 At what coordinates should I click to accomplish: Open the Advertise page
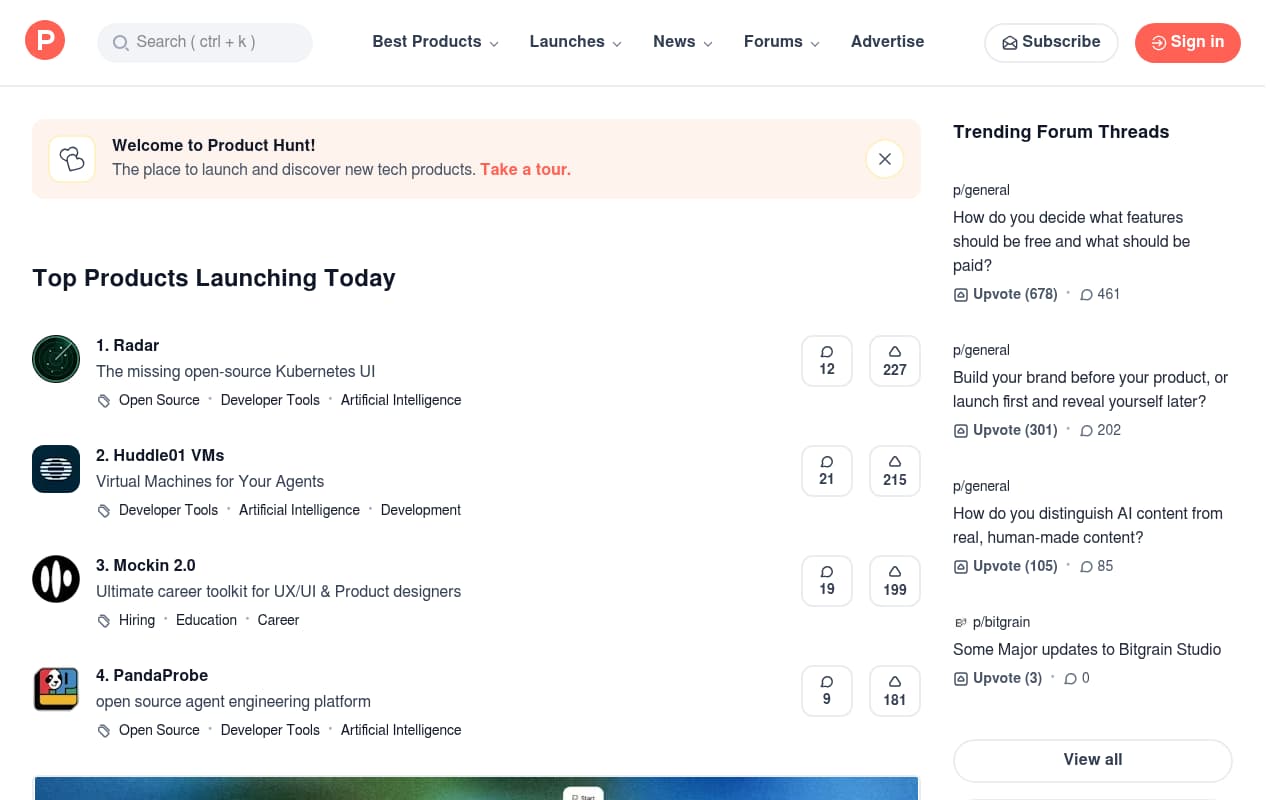point(887,42)
